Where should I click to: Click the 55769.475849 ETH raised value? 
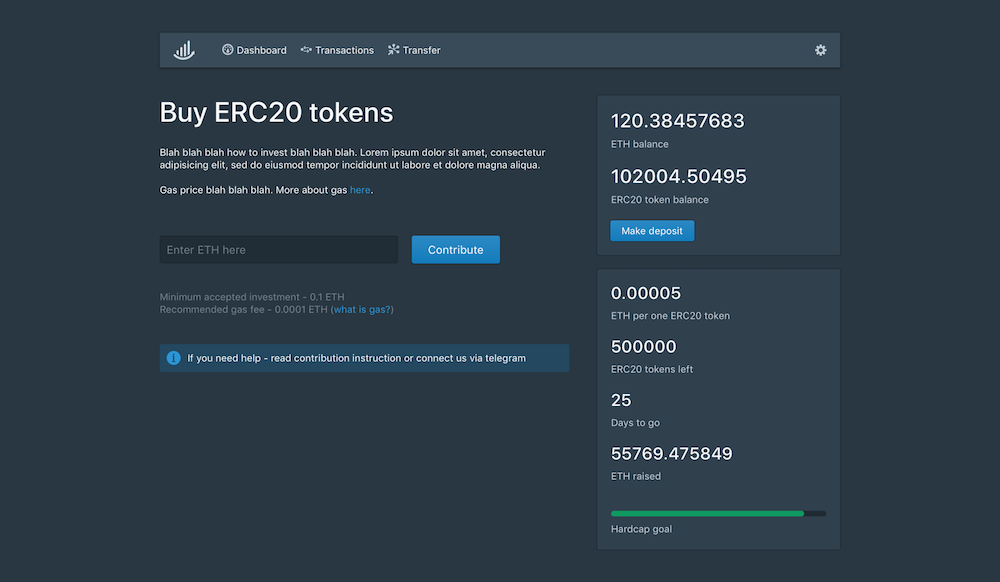pyautogui.click(x=672, y=454)
